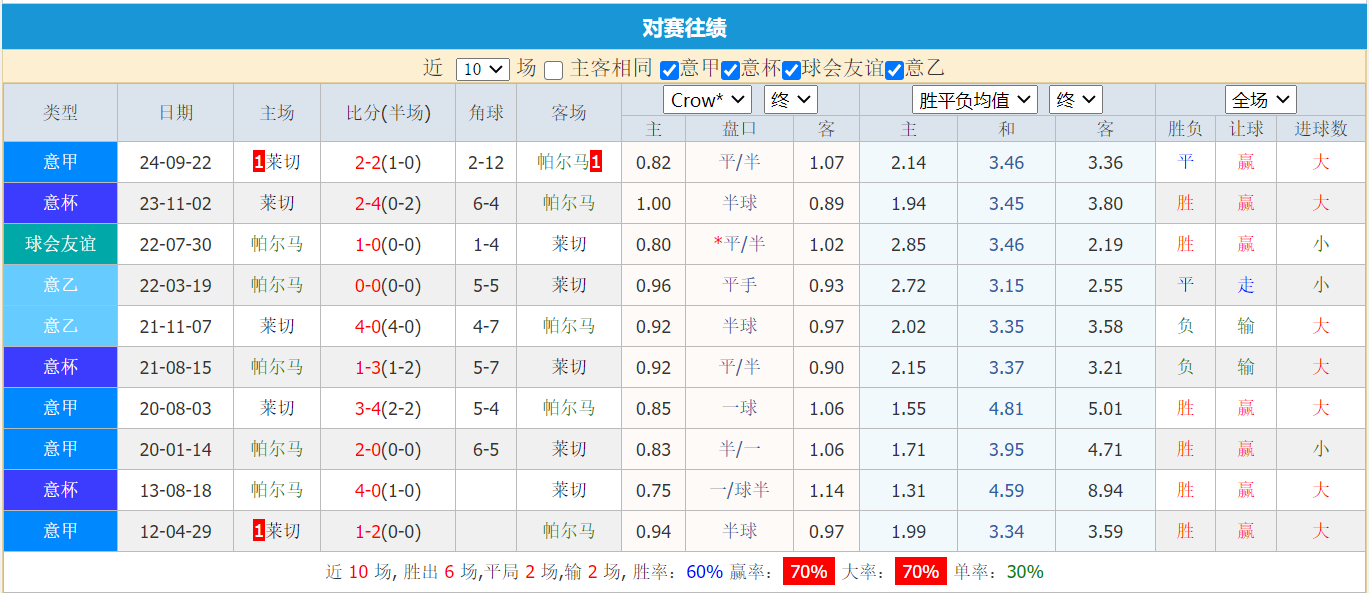Open the match count dropdown showing 10

(x=483, y=68)
